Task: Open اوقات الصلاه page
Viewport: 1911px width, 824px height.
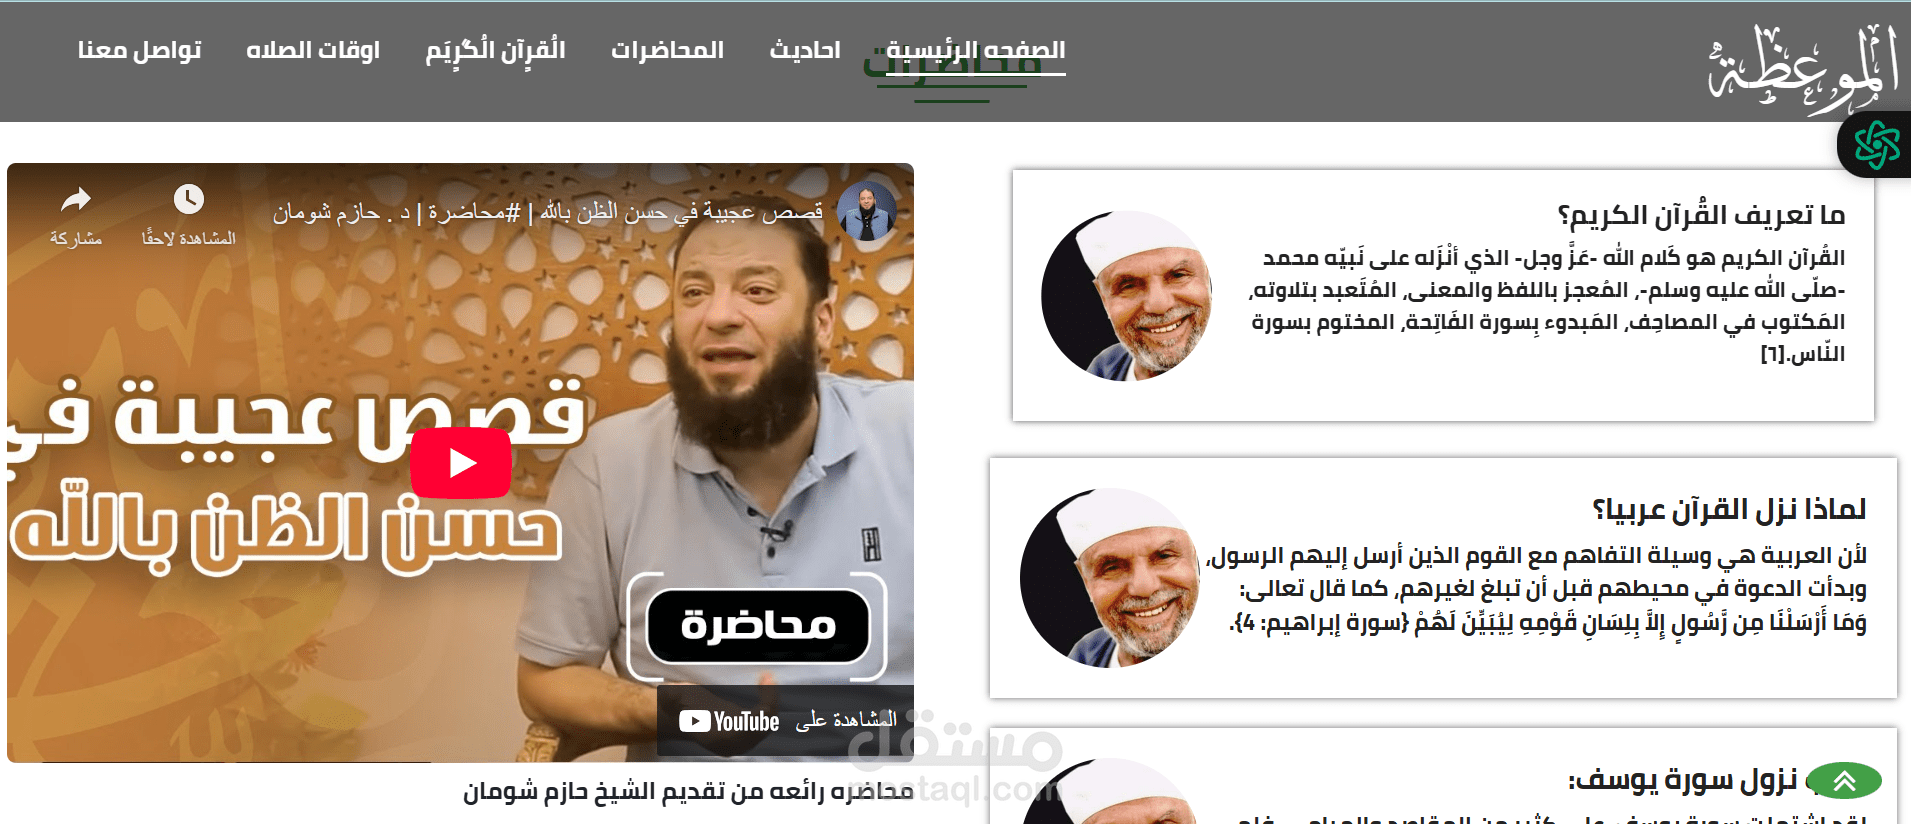Action: coord(313,50)
